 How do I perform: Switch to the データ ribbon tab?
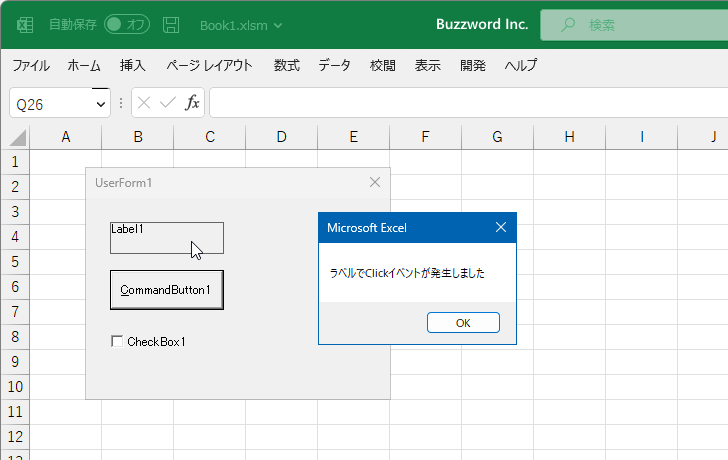[x=334, y=65]
